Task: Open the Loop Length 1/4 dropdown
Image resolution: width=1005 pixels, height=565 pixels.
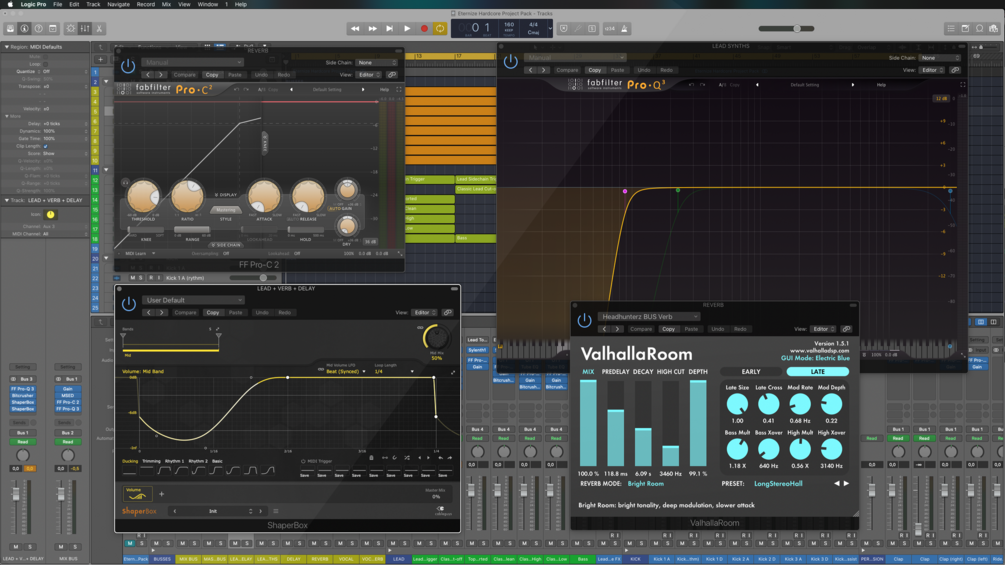Action: click(x=394, y=372)
